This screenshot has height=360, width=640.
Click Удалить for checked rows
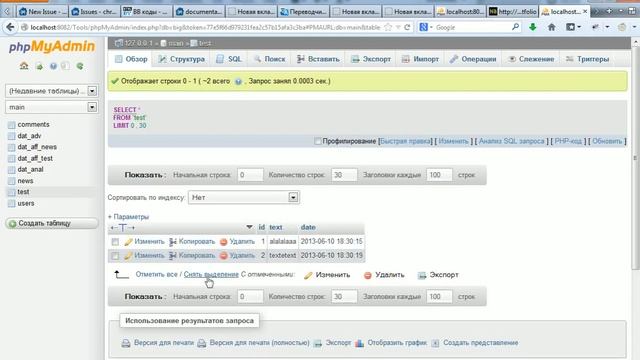(x=384, y=275)
